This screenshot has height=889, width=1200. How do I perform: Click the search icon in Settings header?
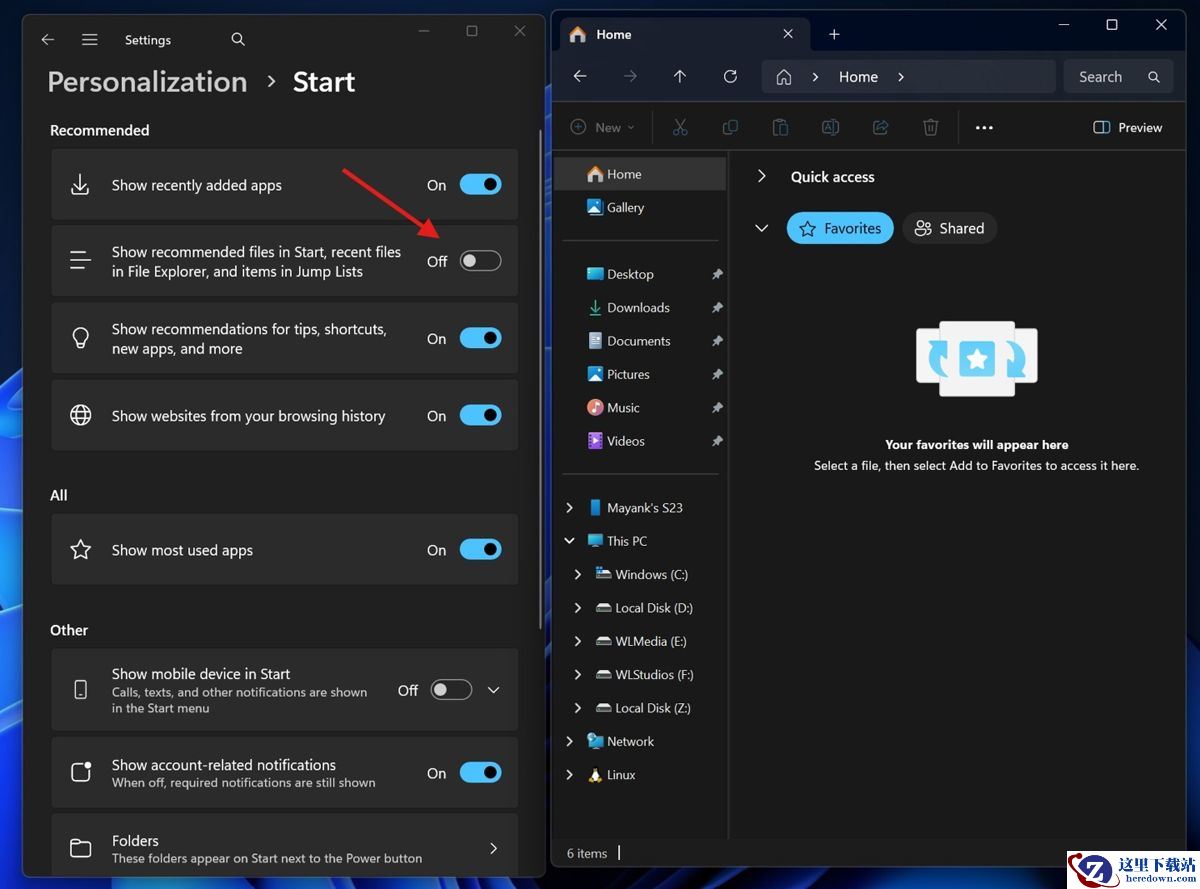point(238,40)
